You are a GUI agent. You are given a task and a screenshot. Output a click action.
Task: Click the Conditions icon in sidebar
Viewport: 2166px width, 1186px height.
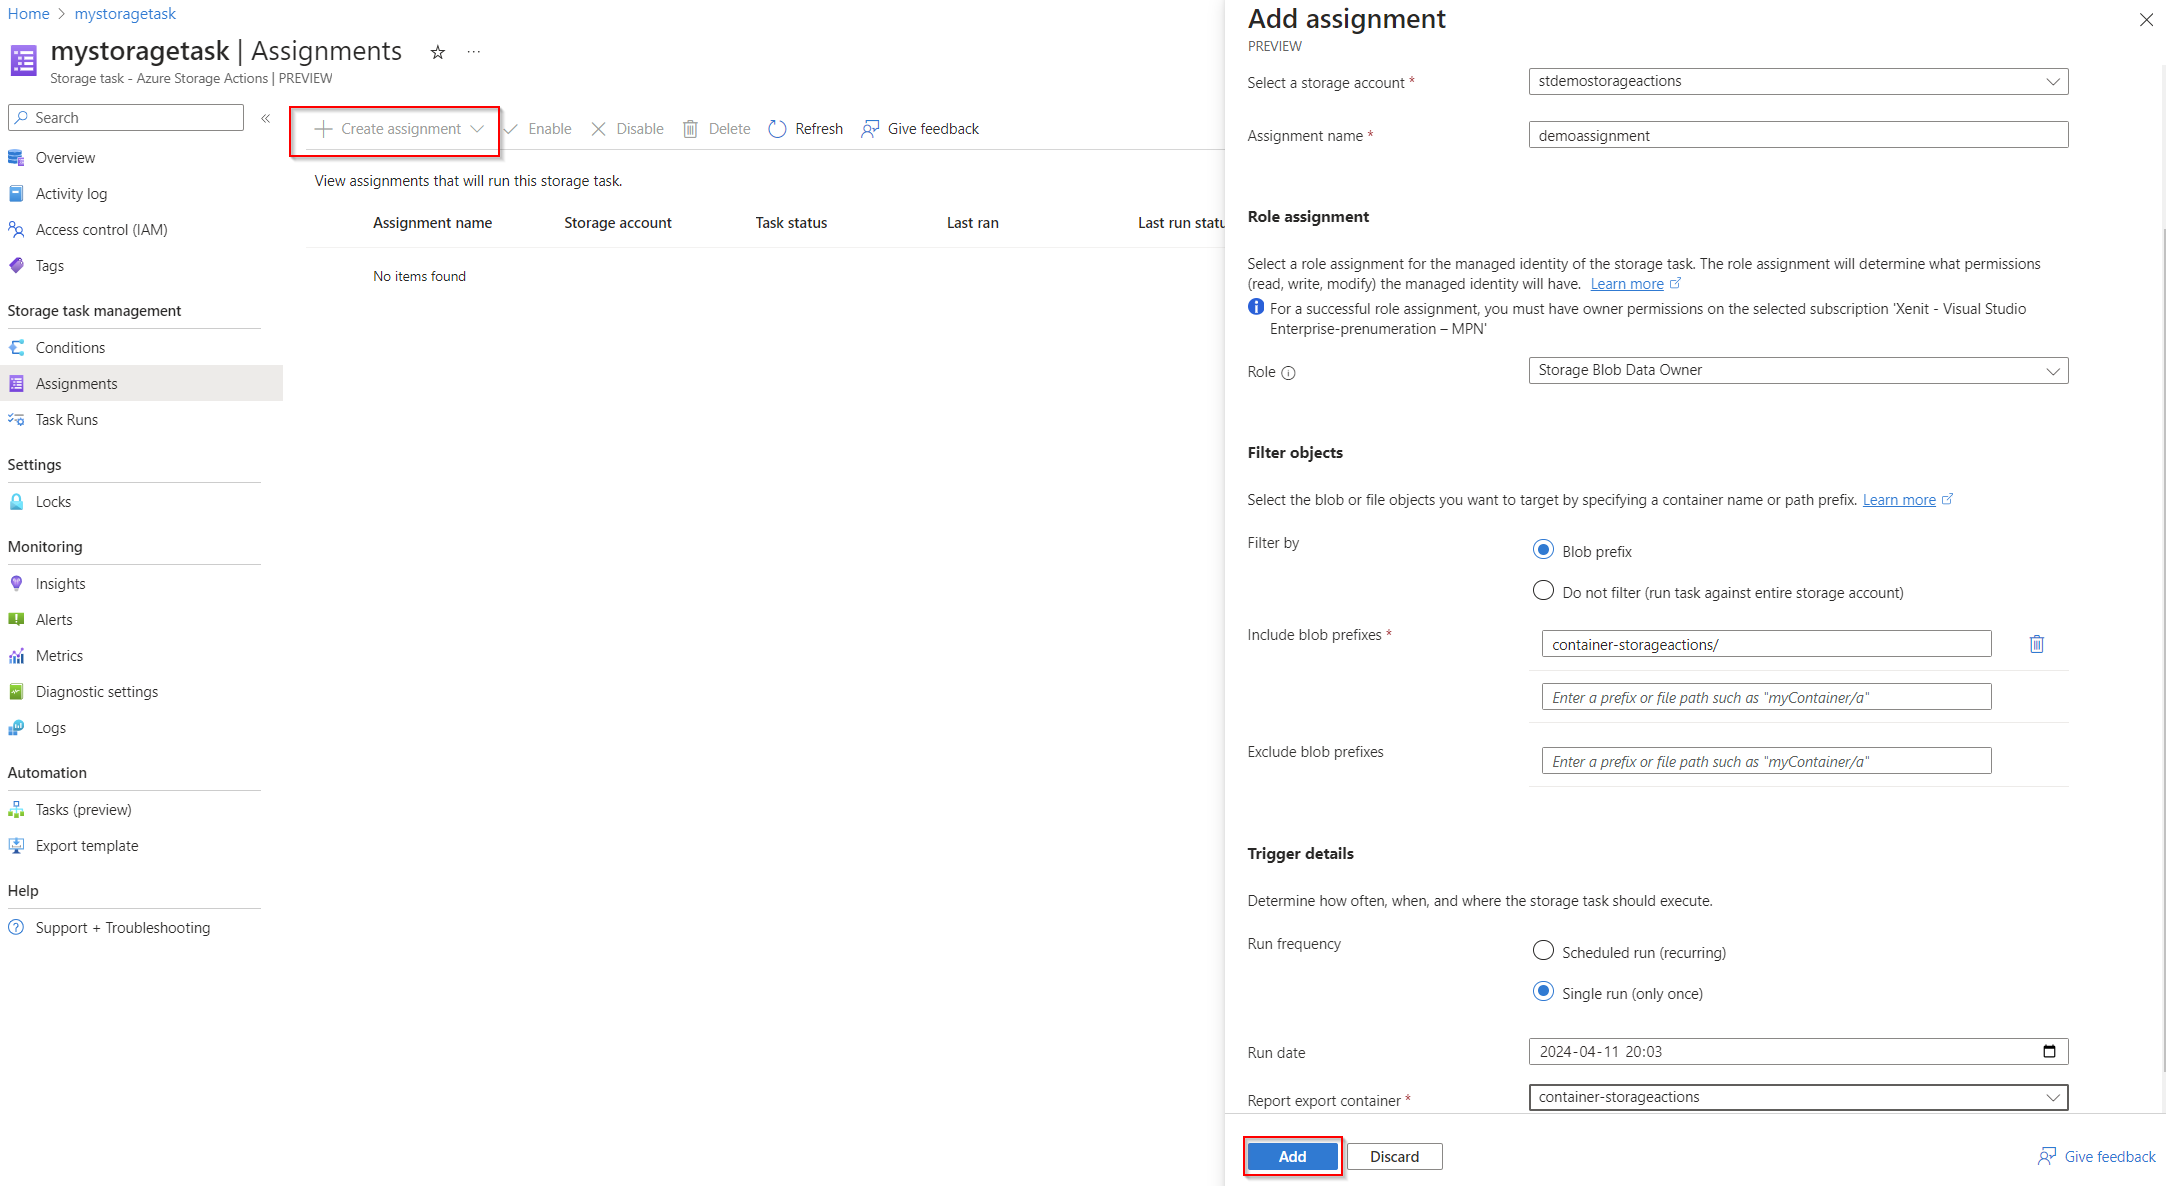tap(16, 348)
